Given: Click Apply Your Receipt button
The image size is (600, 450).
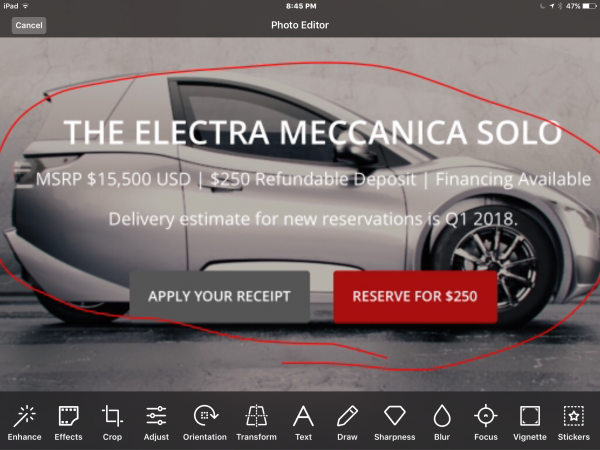Looking at the screenshot, I should pos(219,297).
